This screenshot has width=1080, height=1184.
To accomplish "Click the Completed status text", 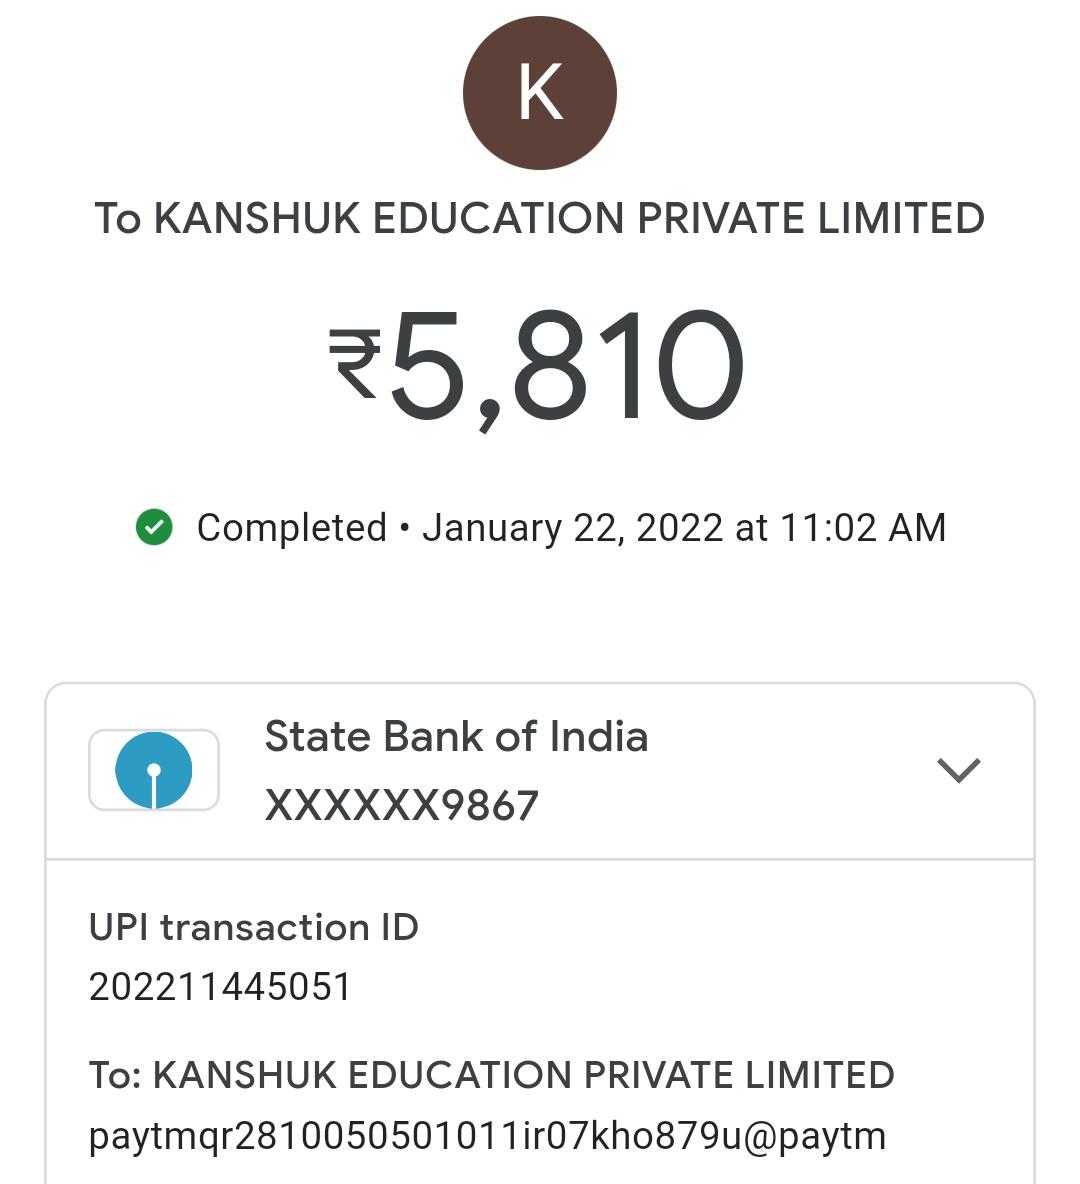I will [x=291, y=528].
